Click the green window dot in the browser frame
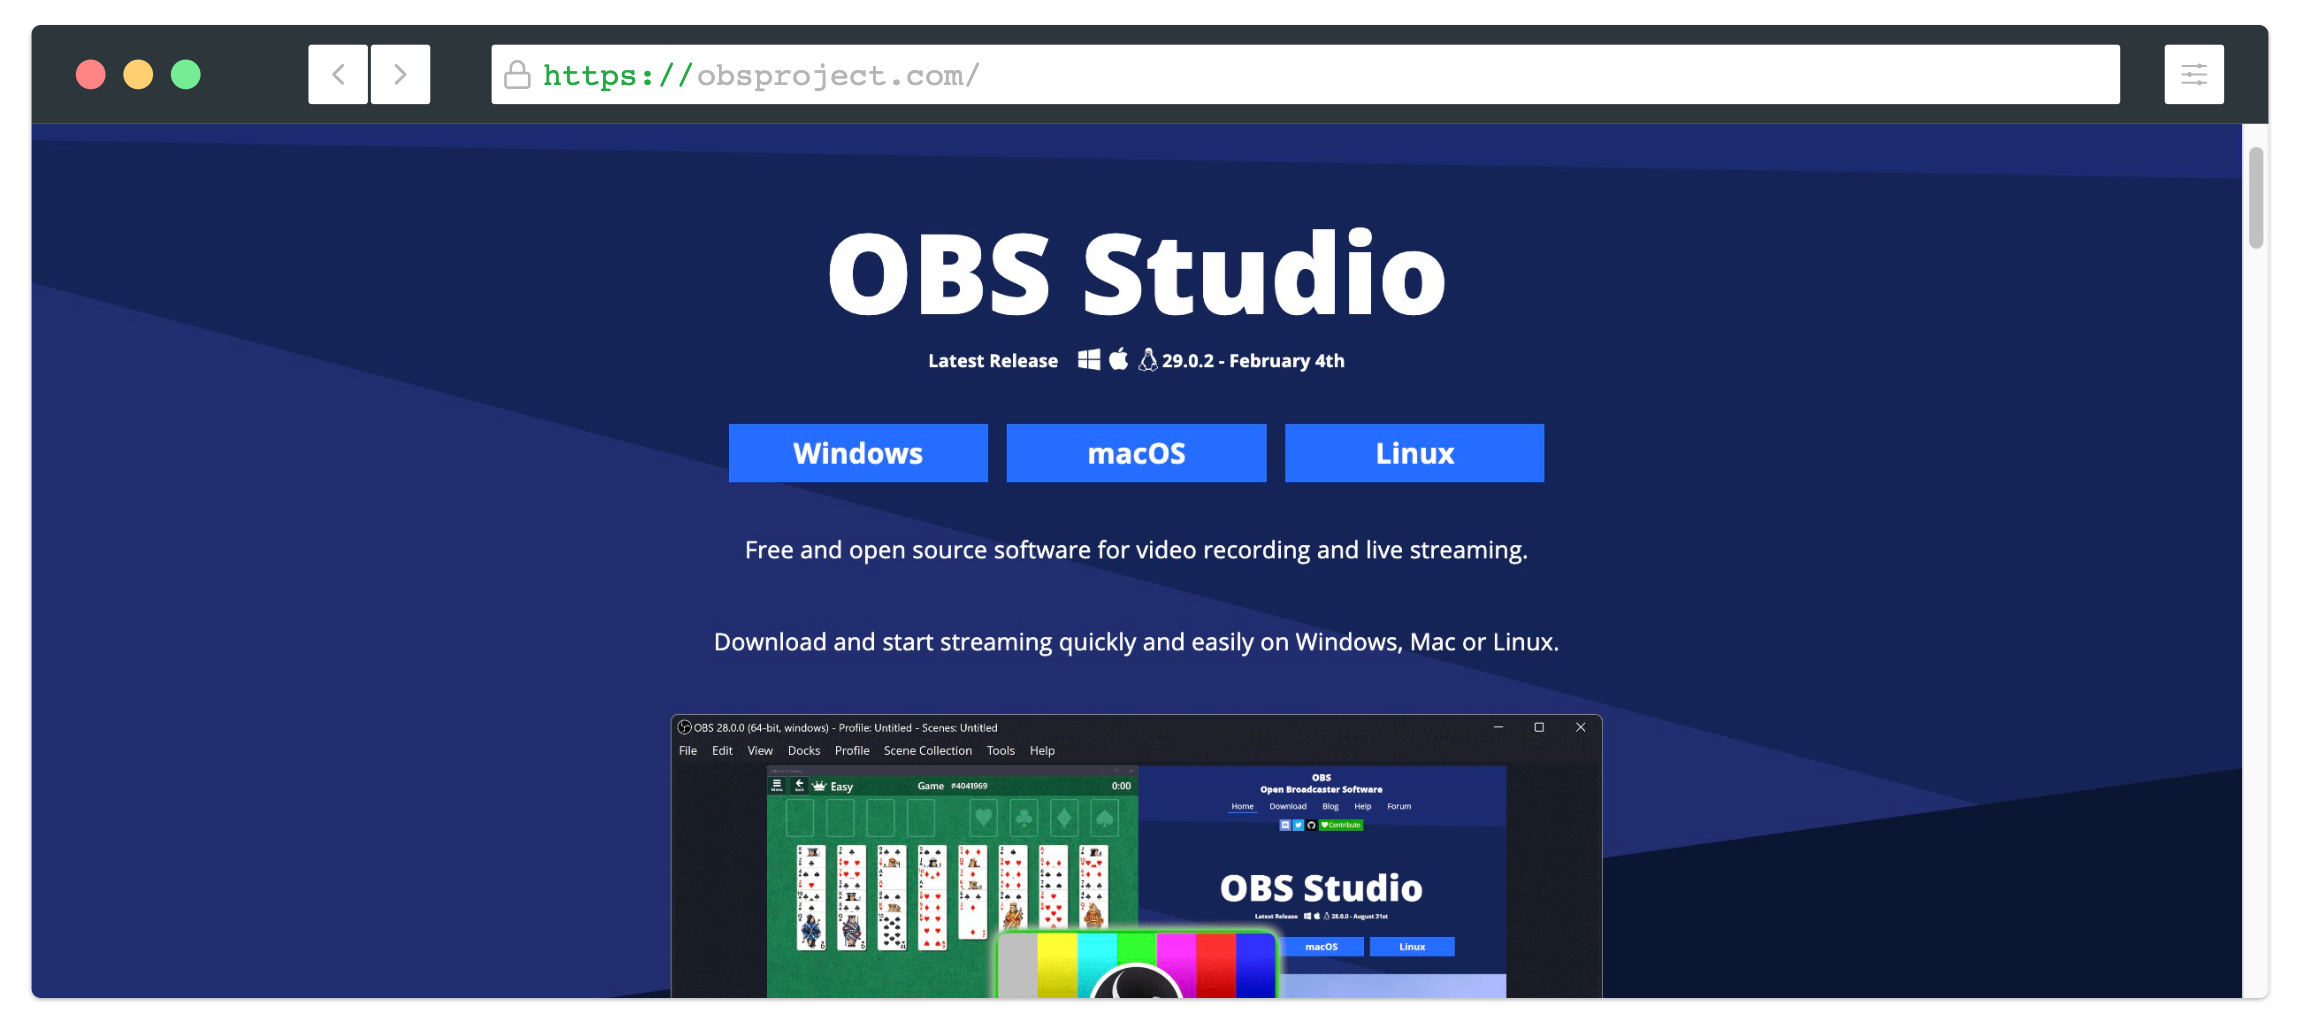This screenshot has width=2300, height=1023. pos(186,74)
